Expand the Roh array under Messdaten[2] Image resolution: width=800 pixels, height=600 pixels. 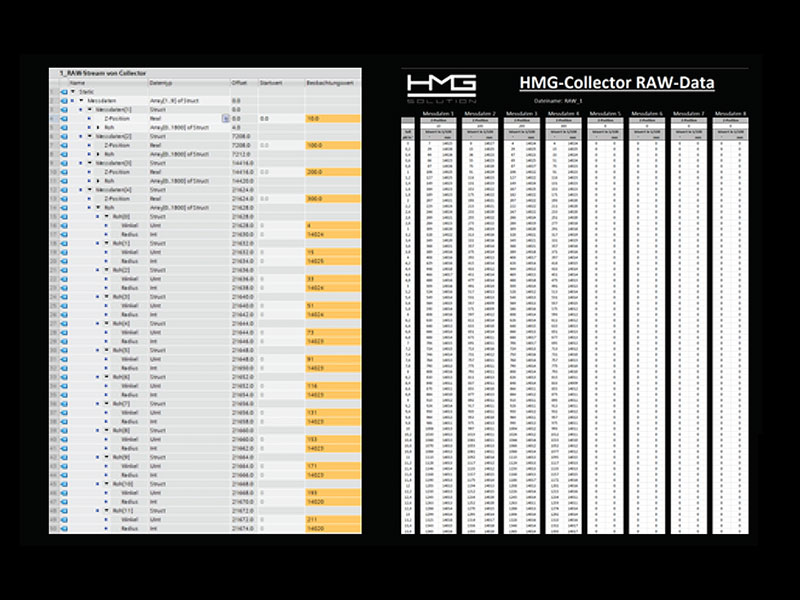(x=98, y=154)
